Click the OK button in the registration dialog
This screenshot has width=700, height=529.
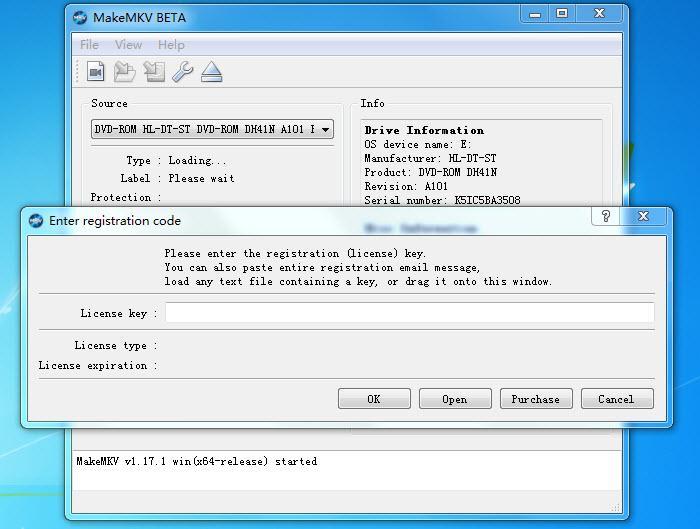[x=374, y=399]
